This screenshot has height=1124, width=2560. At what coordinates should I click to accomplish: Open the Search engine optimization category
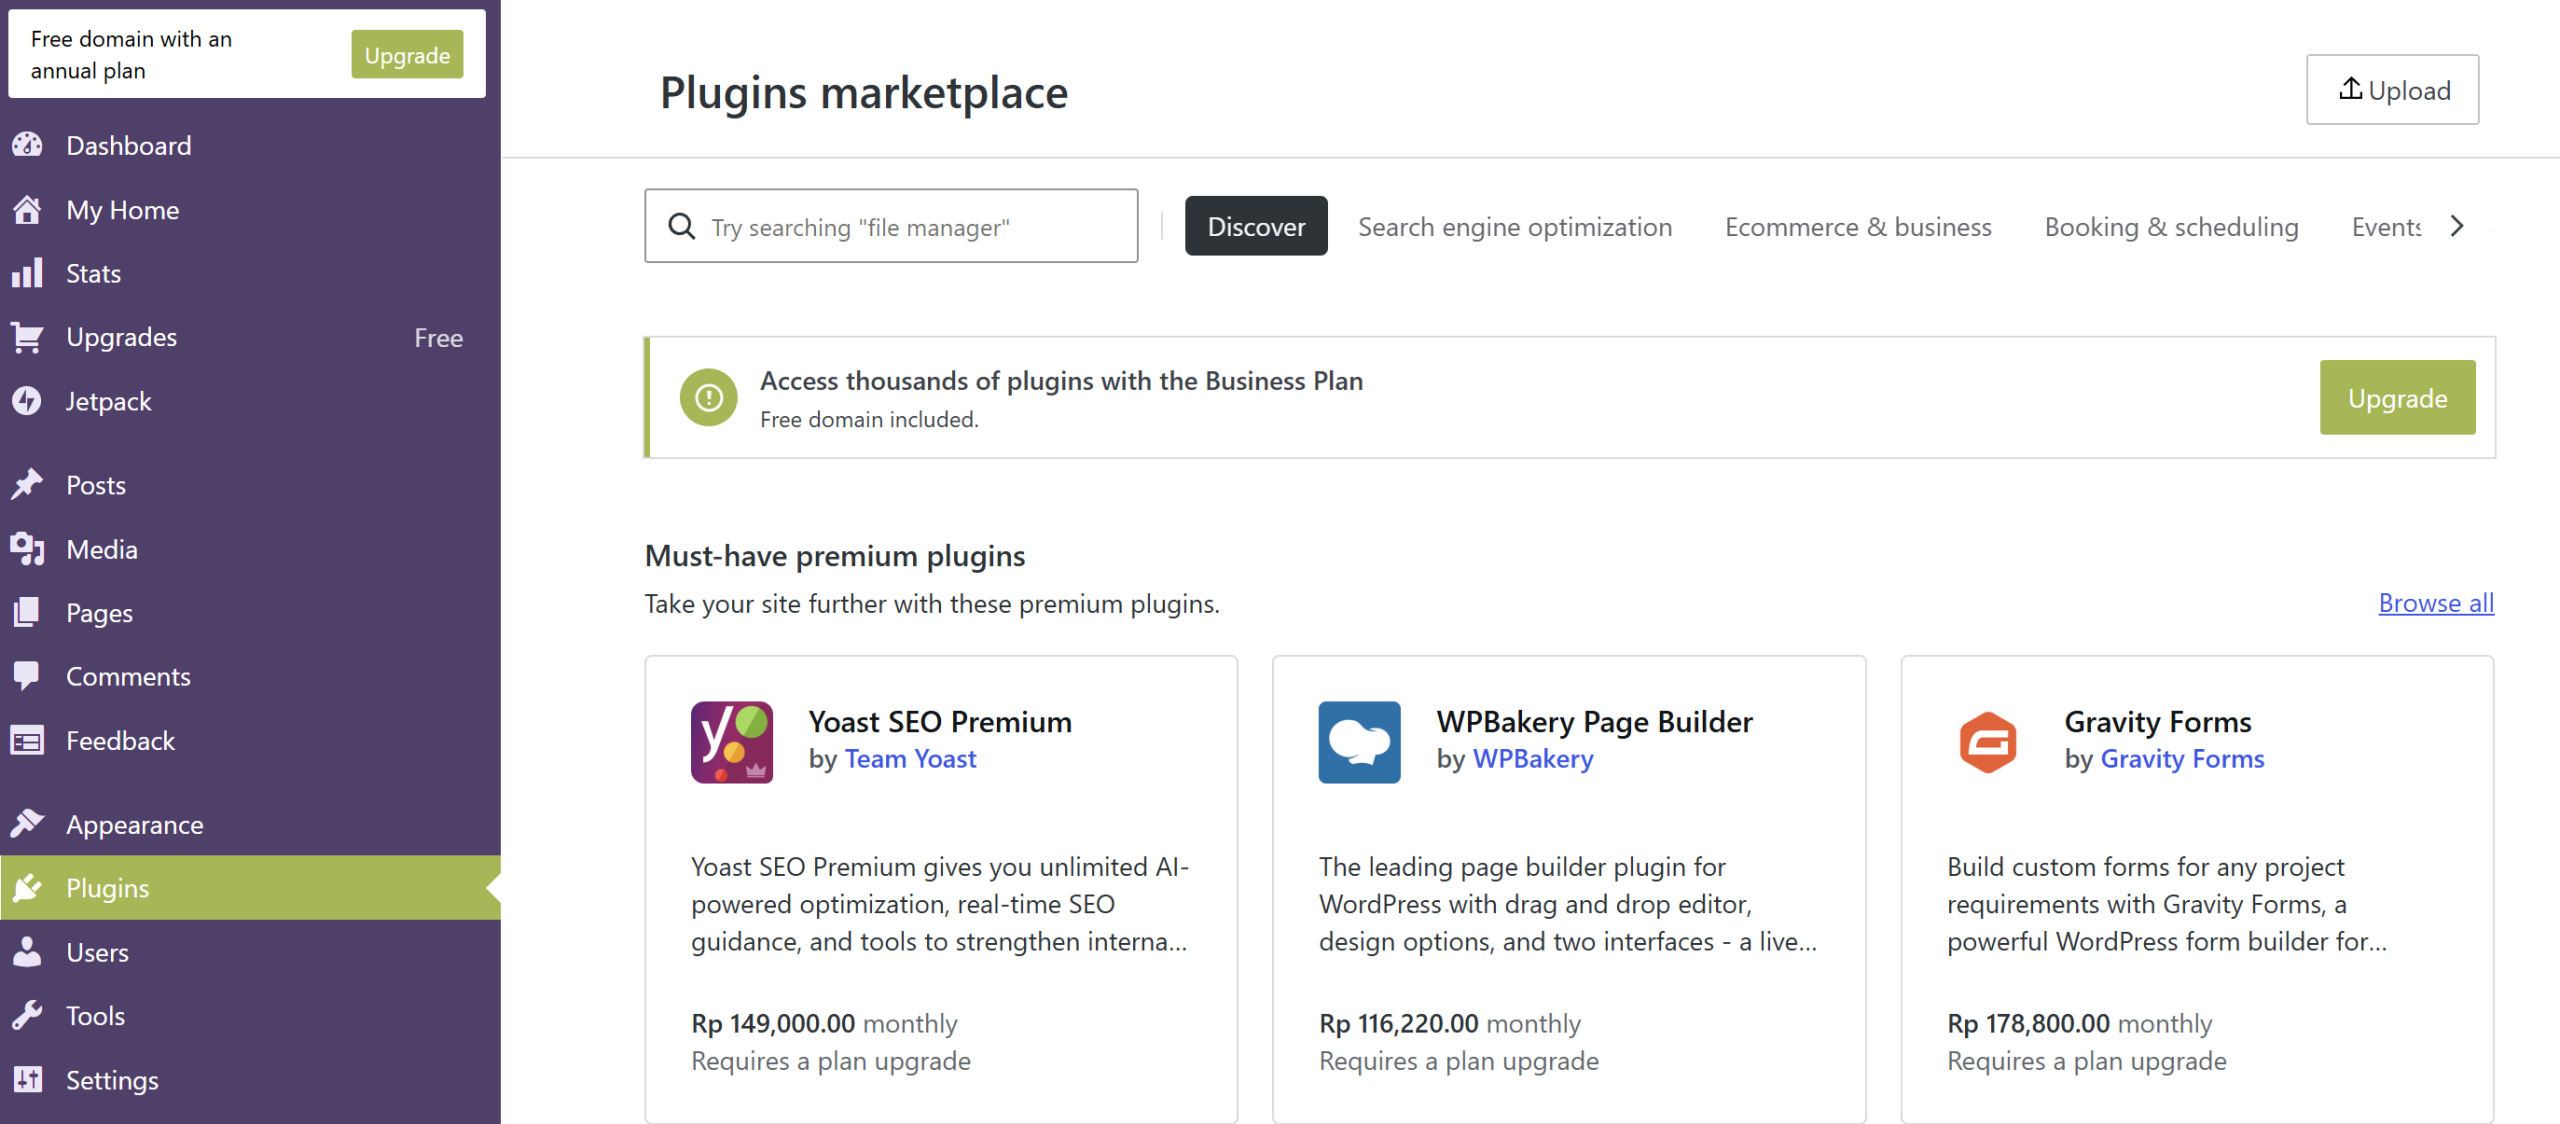point(1514,226)
